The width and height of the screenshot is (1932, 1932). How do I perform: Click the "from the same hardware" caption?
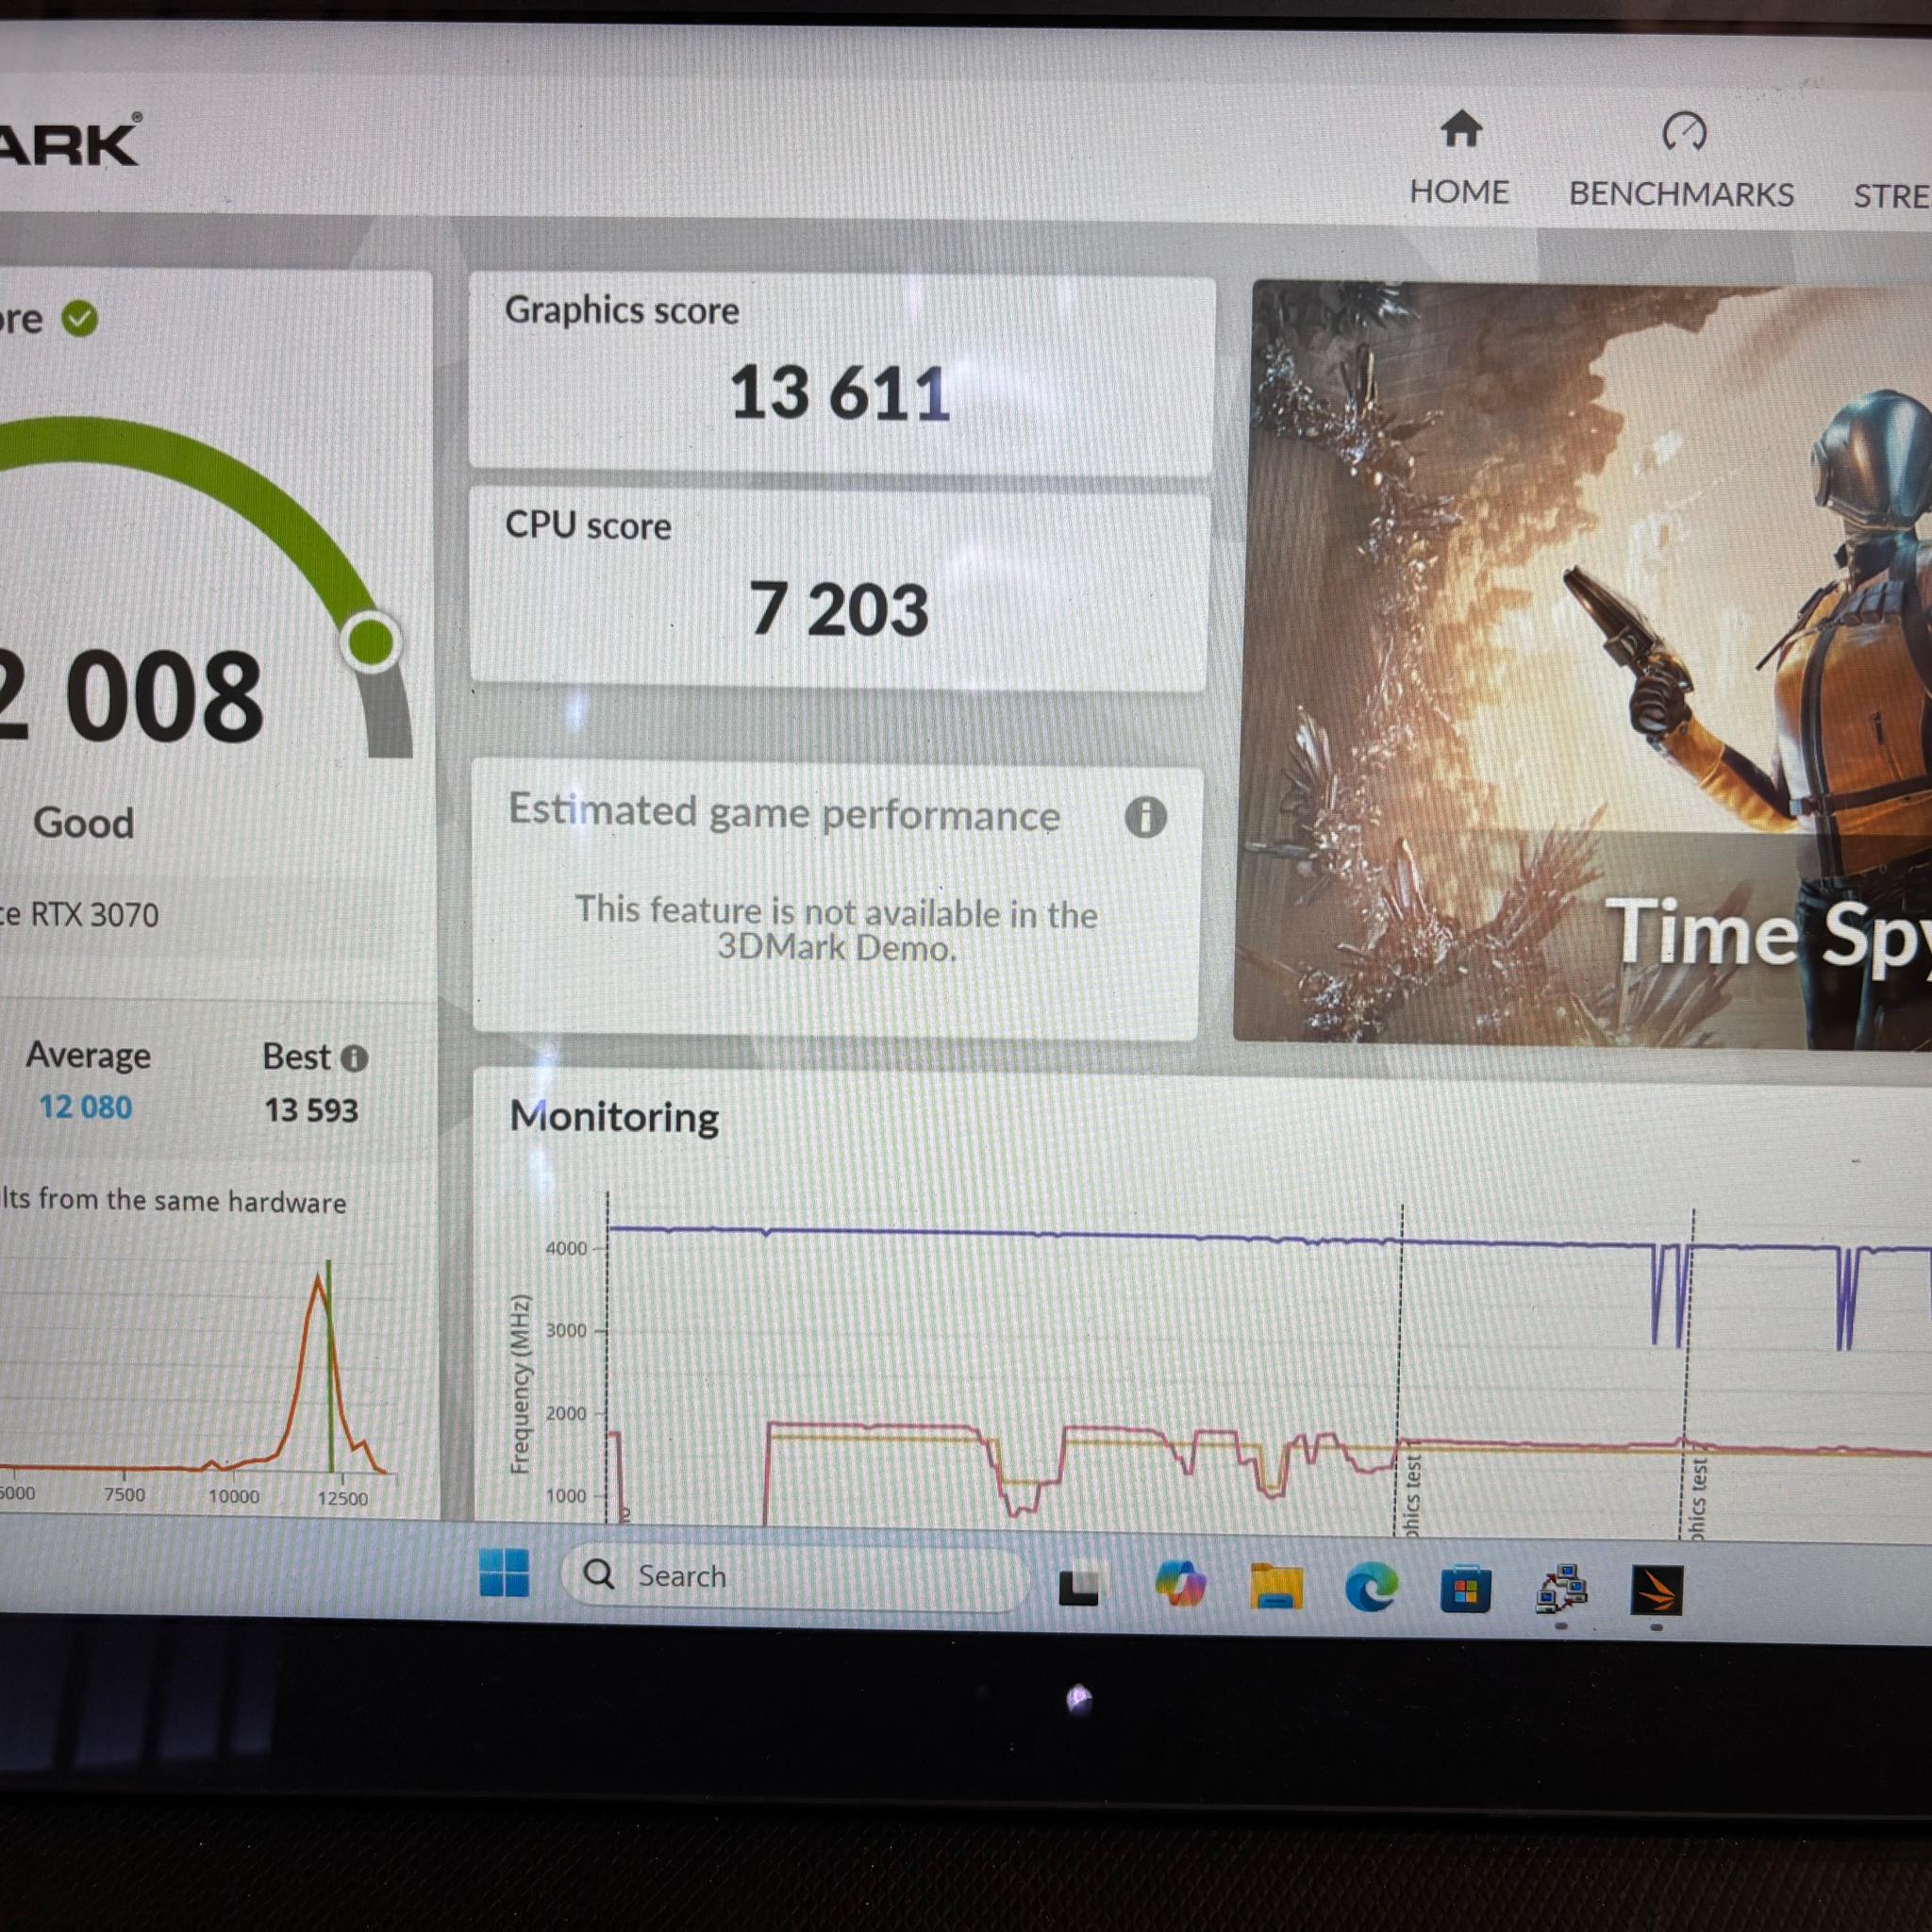191,1200
